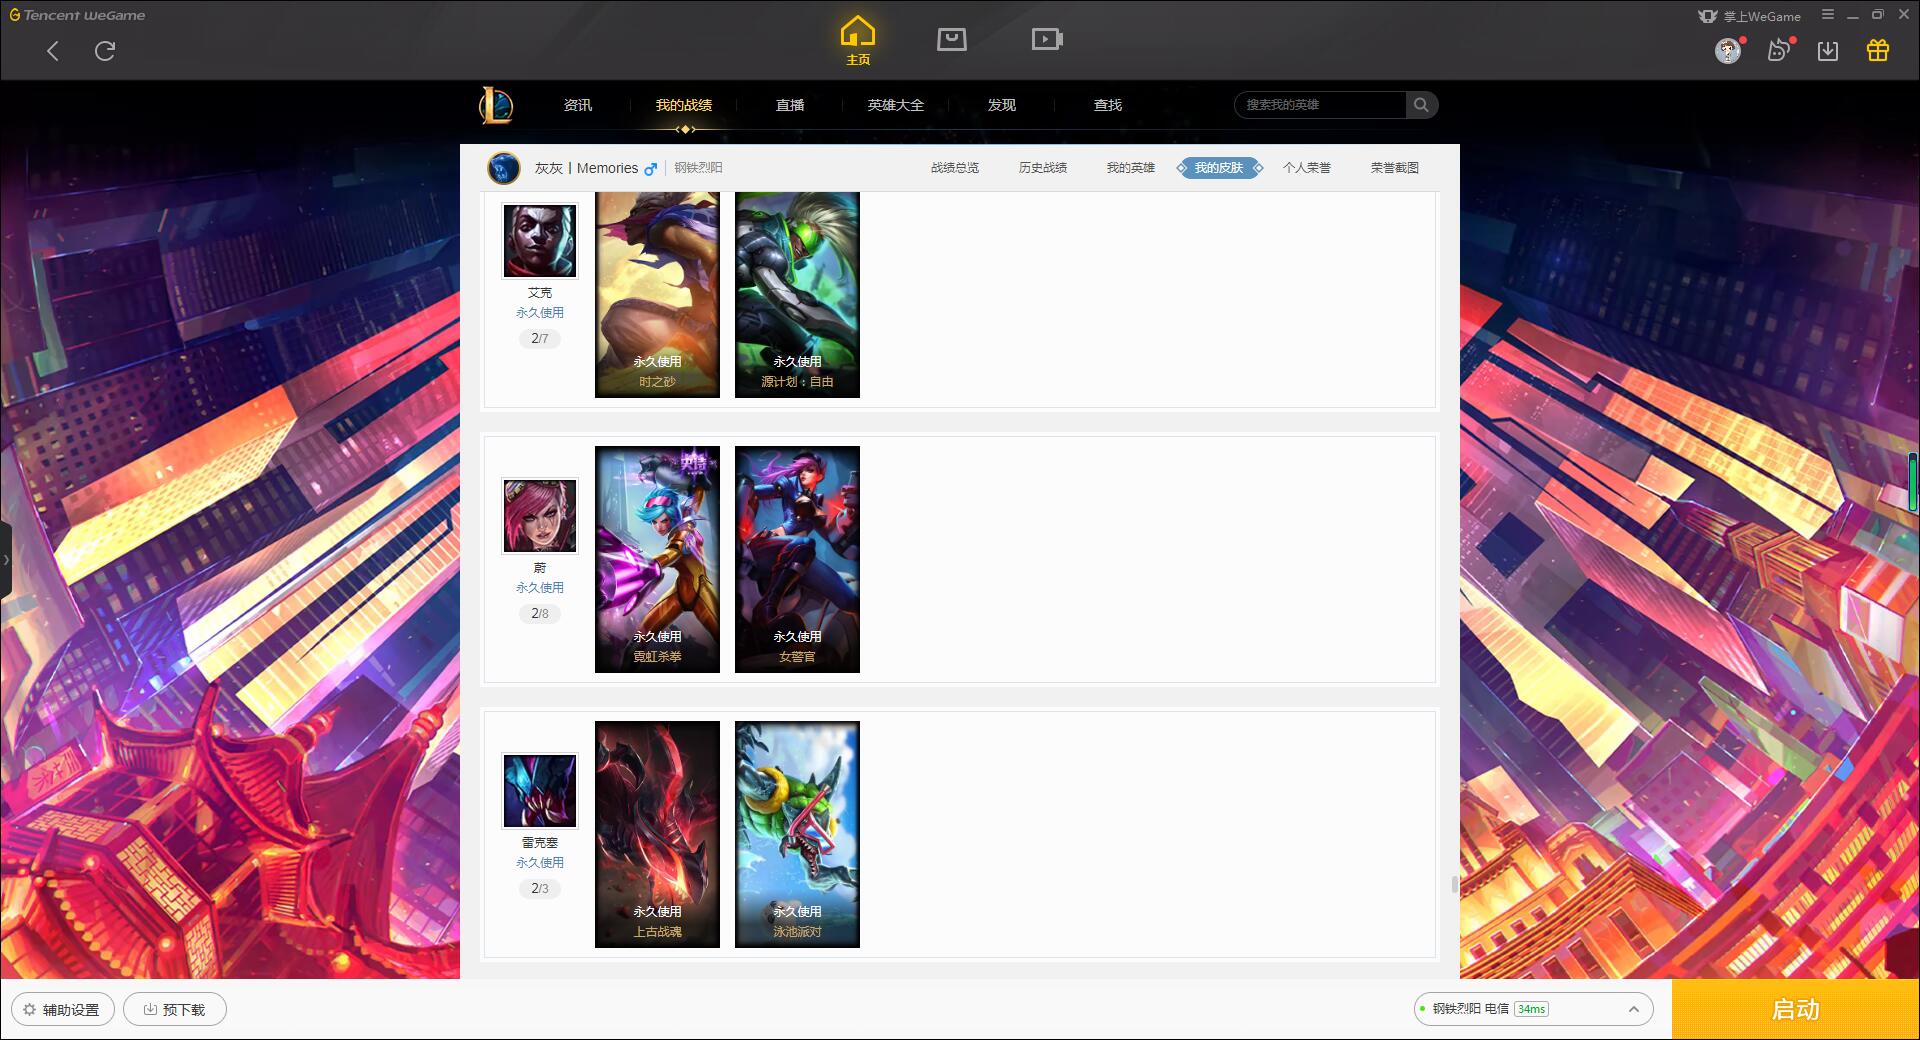Select the 个人荣誉 sub-tab

coord(1307,168)
